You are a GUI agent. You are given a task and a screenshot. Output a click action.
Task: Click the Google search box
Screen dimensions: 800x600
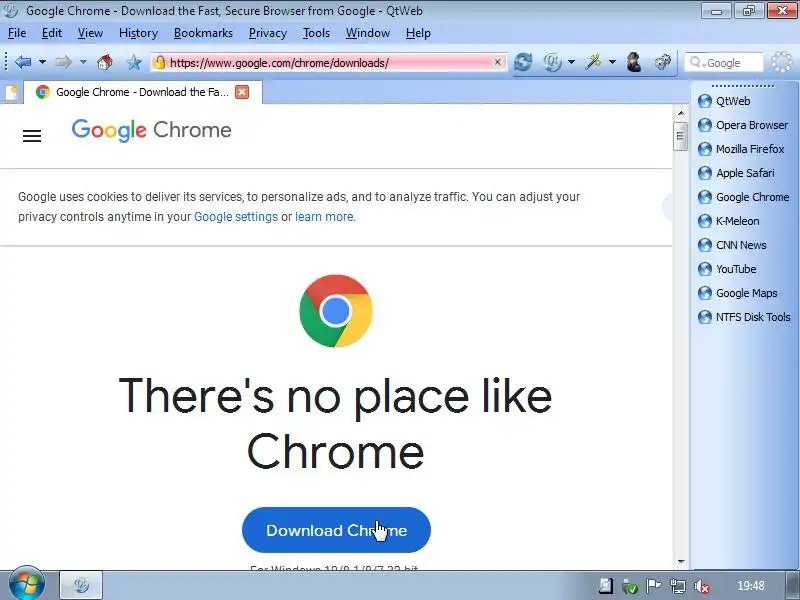point(724,63)
